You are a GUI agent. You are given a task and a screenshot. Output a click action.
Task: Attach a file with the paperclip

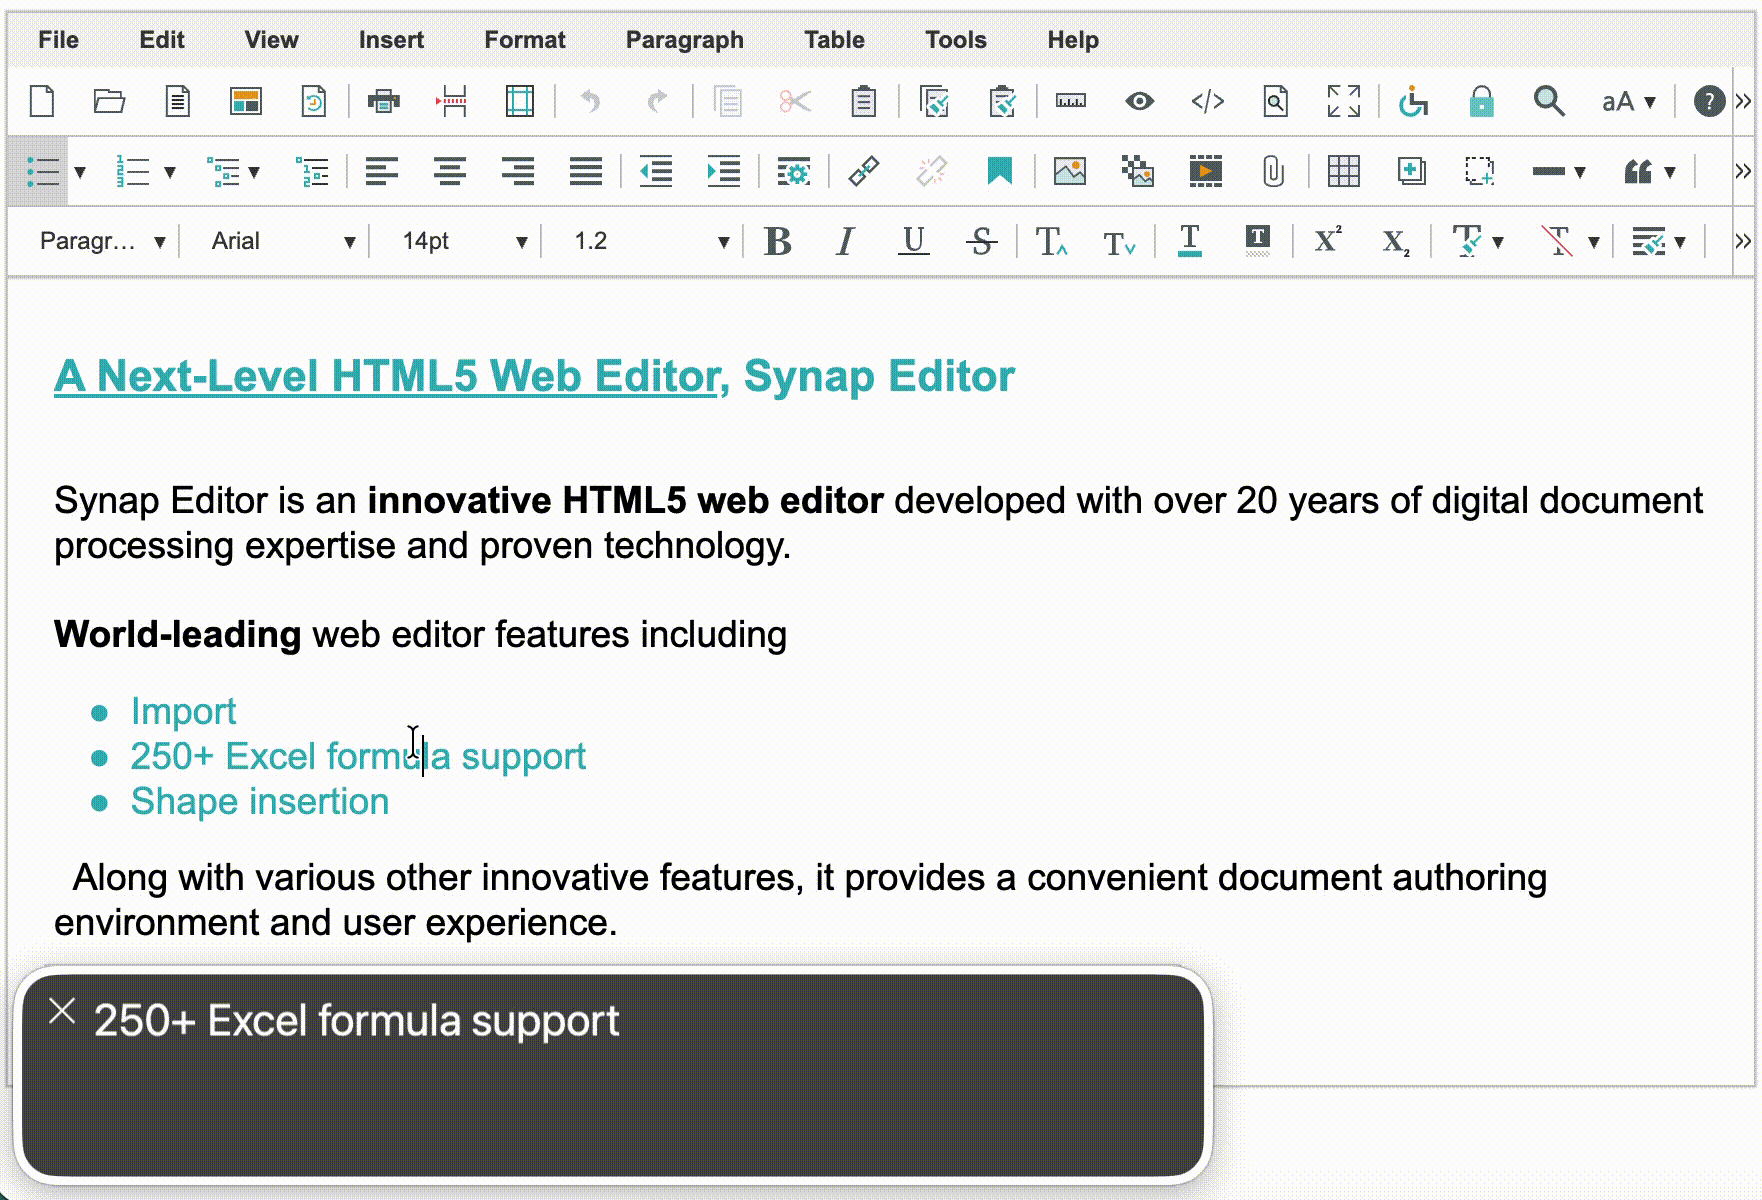(1273, 172)
